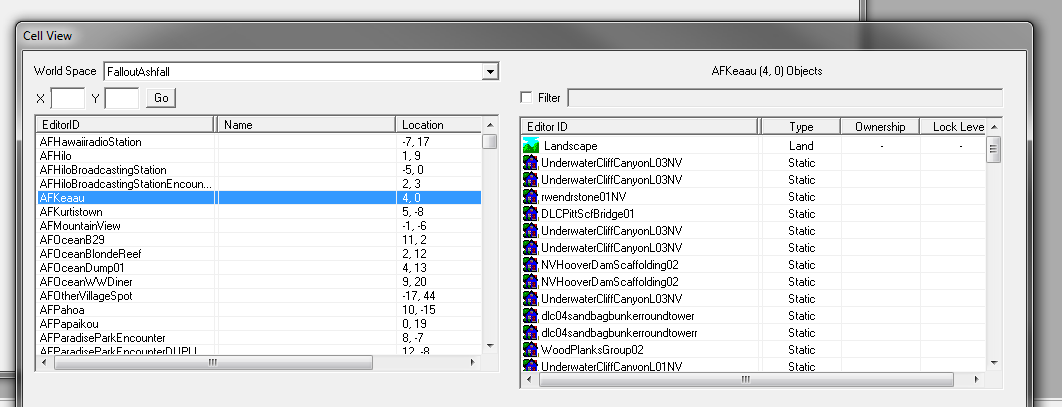1062x407 pixels.
Task: Click the Landscape row's terrain icon
Action: coord(531,146)
